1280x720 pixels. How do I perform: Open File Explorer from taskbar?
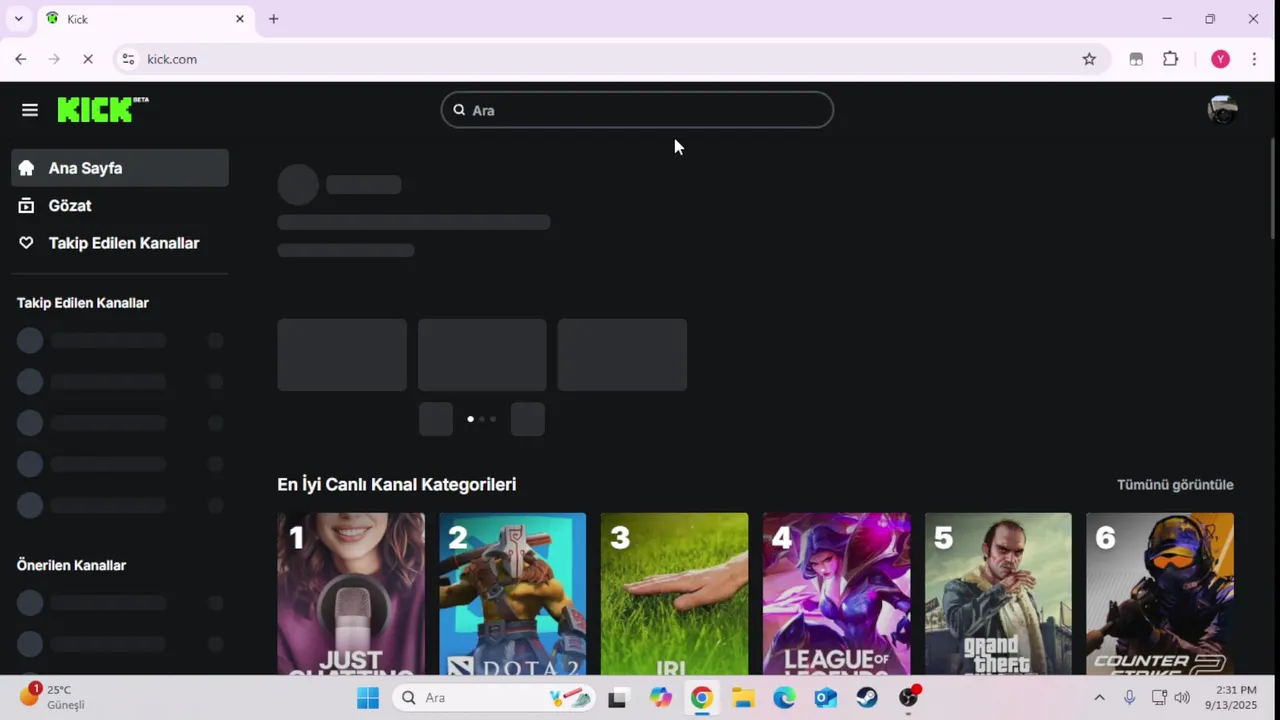click(x=743, y=698)
